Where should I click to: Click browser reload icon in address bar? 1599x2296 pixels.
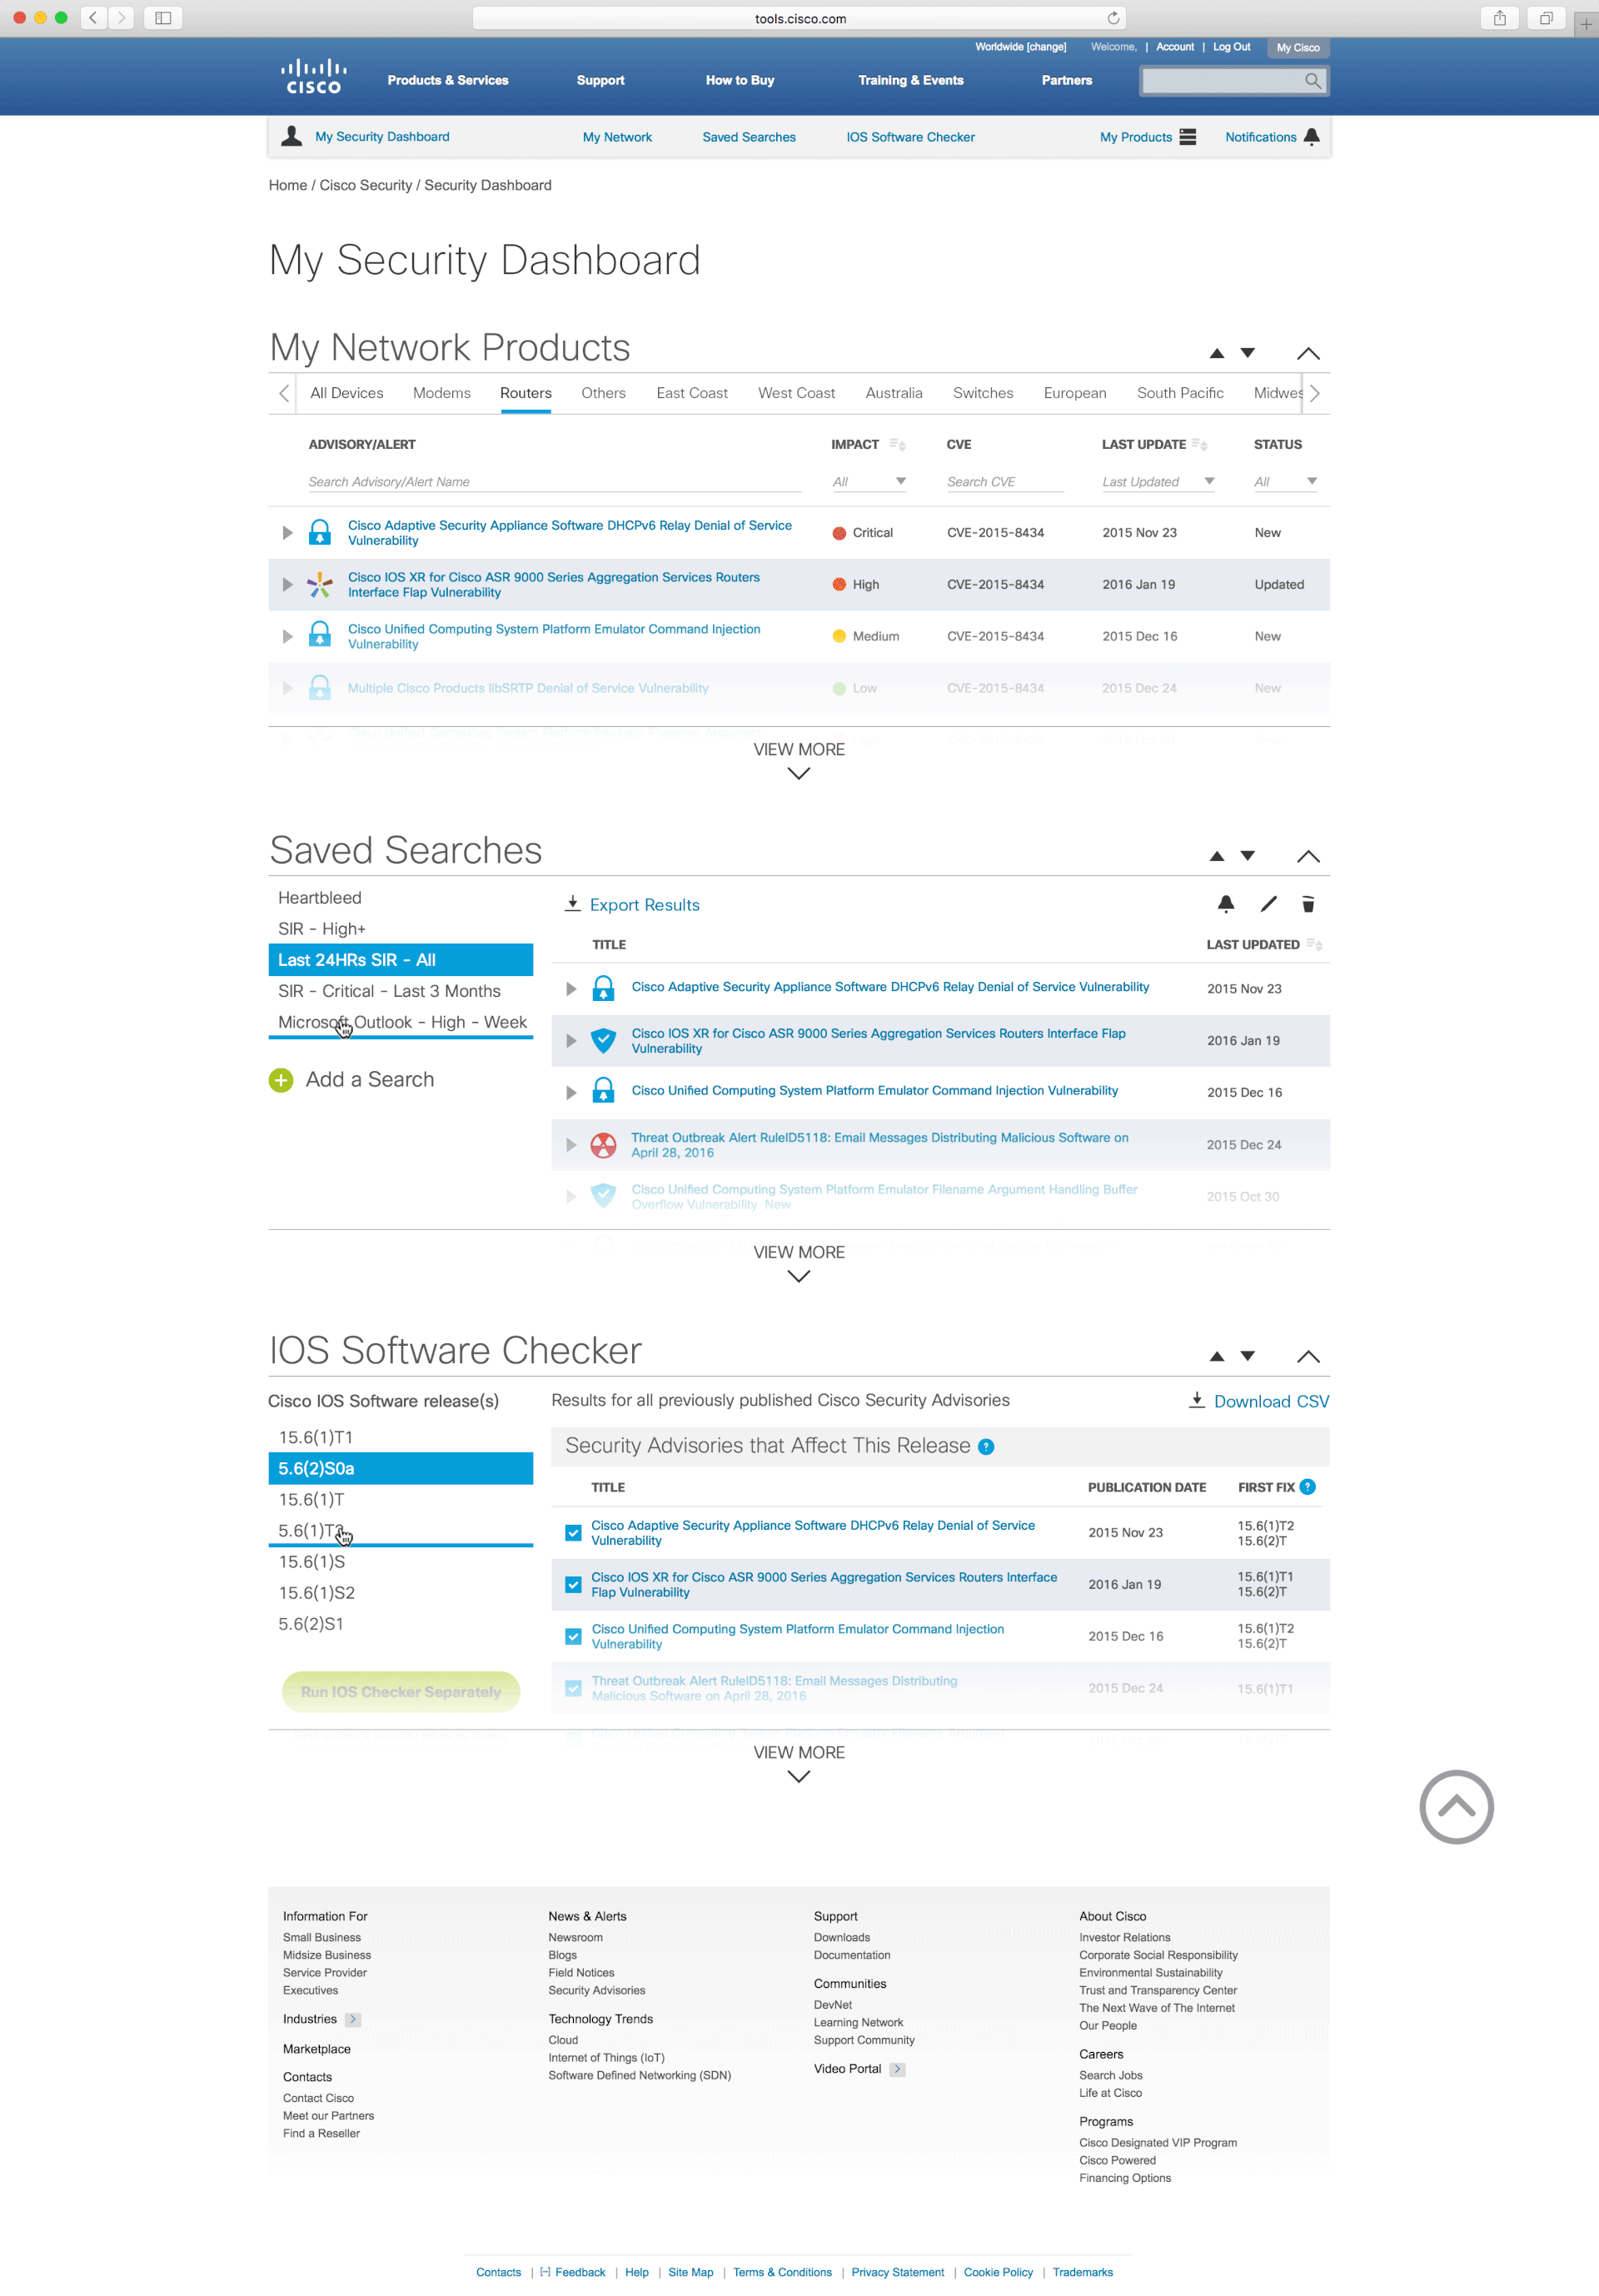[1113, 18]
